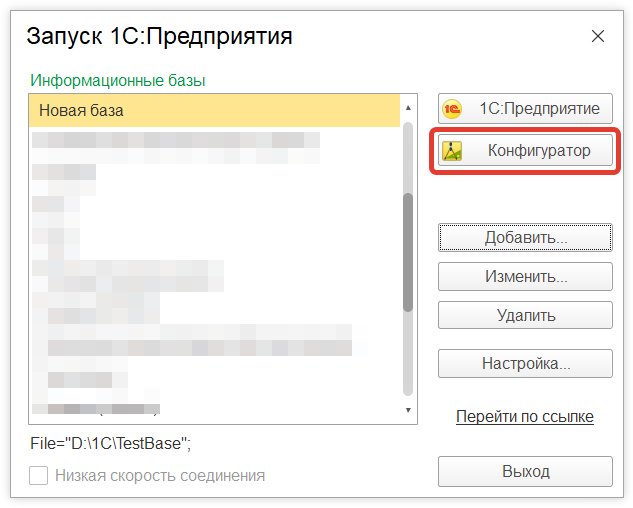Select the Новая база entry
Image resolution: width=633 pixels, height=508 pixels.
(x=215, y=110)
